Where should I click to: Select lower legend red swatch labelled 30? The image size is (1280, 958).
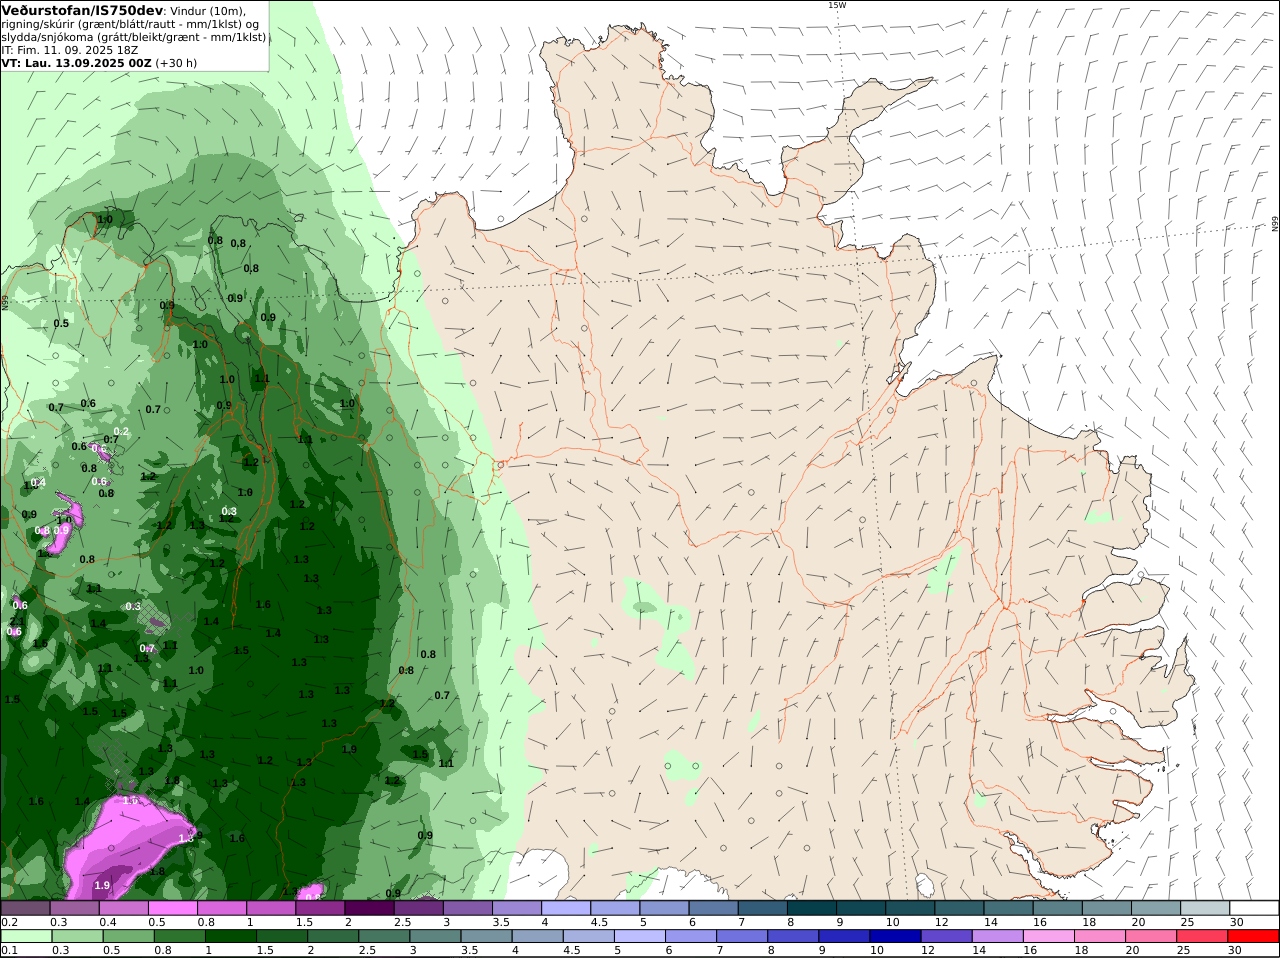[1253, 936]
